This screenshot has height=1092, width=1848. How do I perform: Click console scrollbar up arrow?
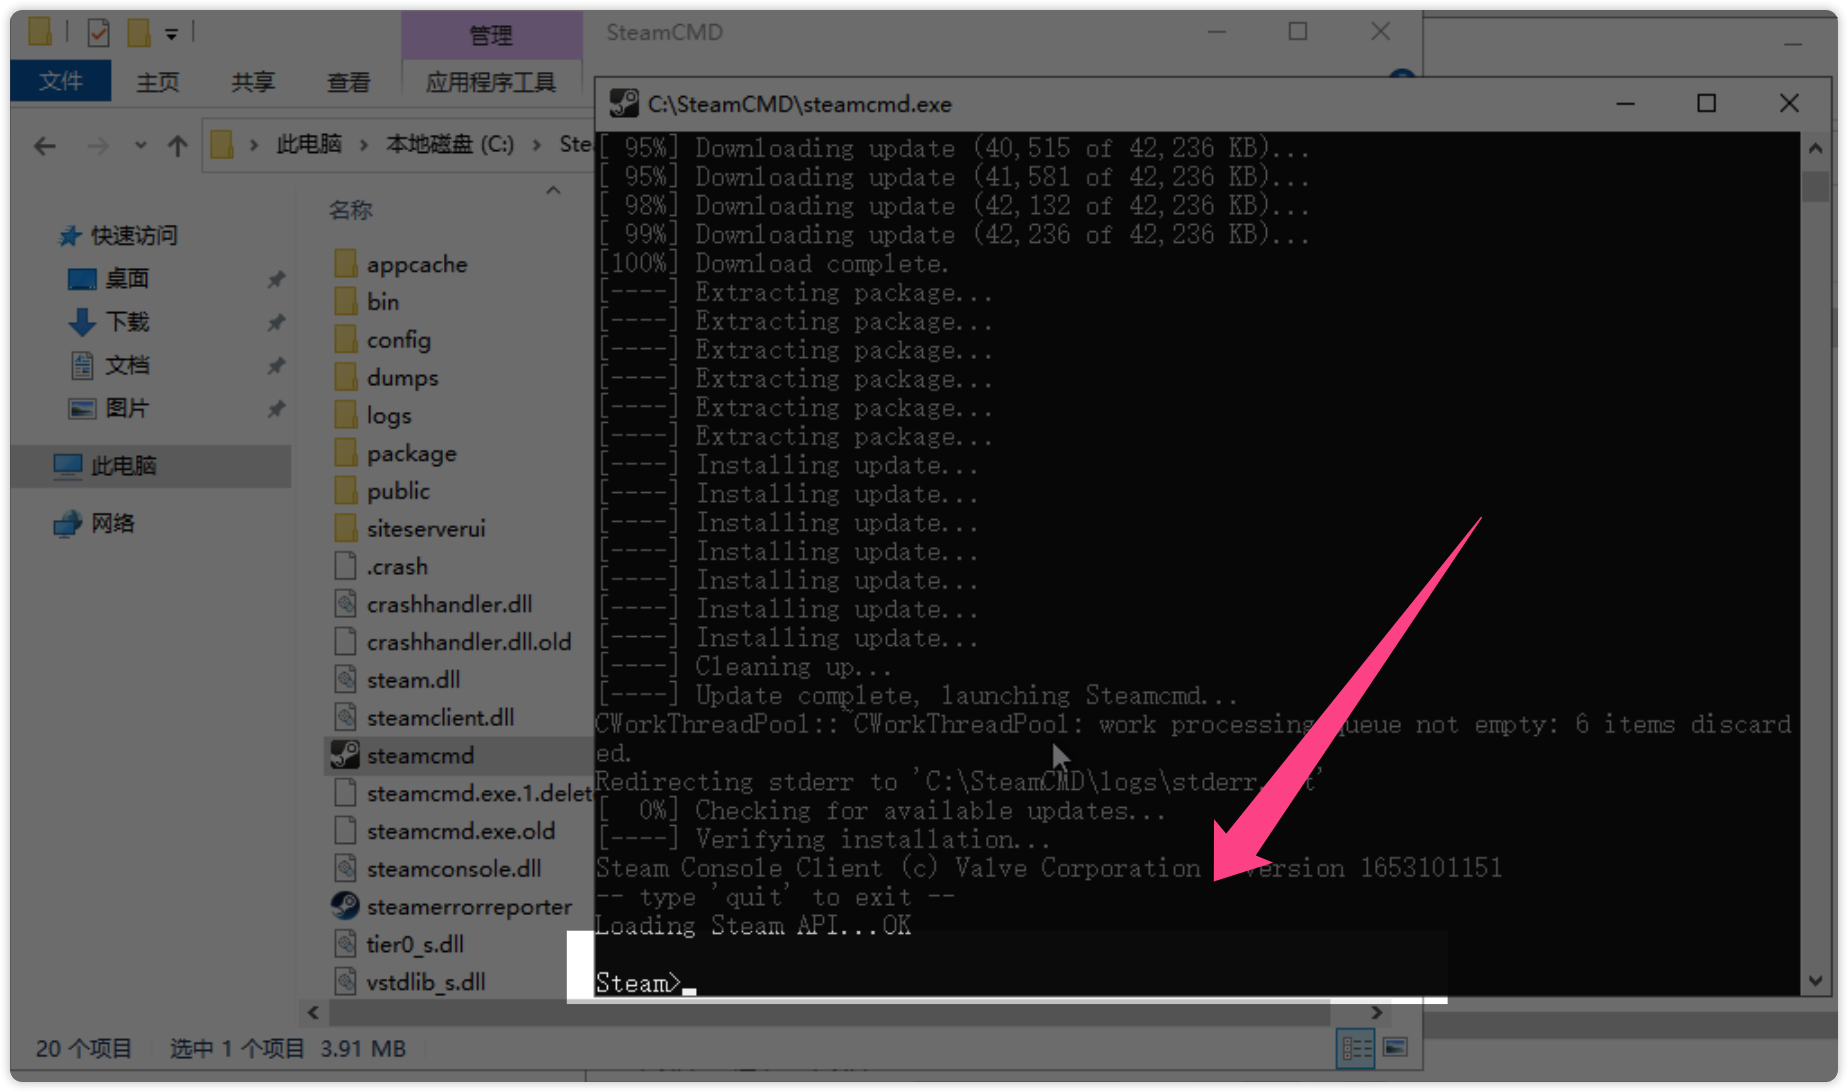pyautogui.click(x=1816, y=148)
